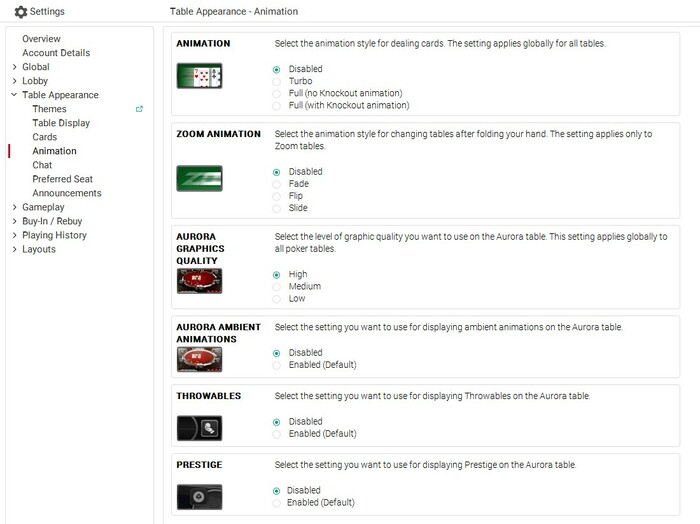
Task: Open the Themes settings page
Action: tap(49, 109)
